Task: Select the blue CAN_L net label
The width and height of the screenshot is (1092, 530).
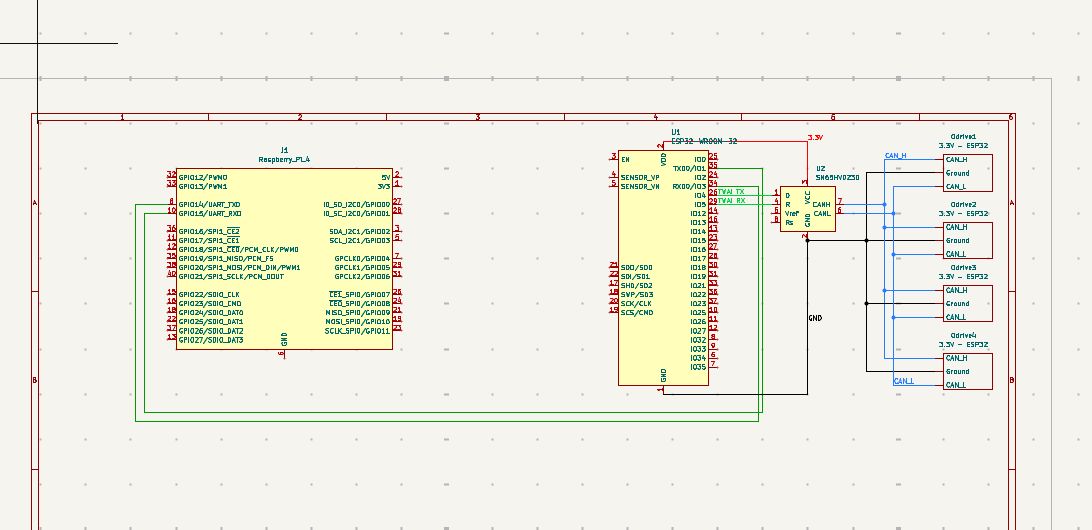Action: point(903,381)
